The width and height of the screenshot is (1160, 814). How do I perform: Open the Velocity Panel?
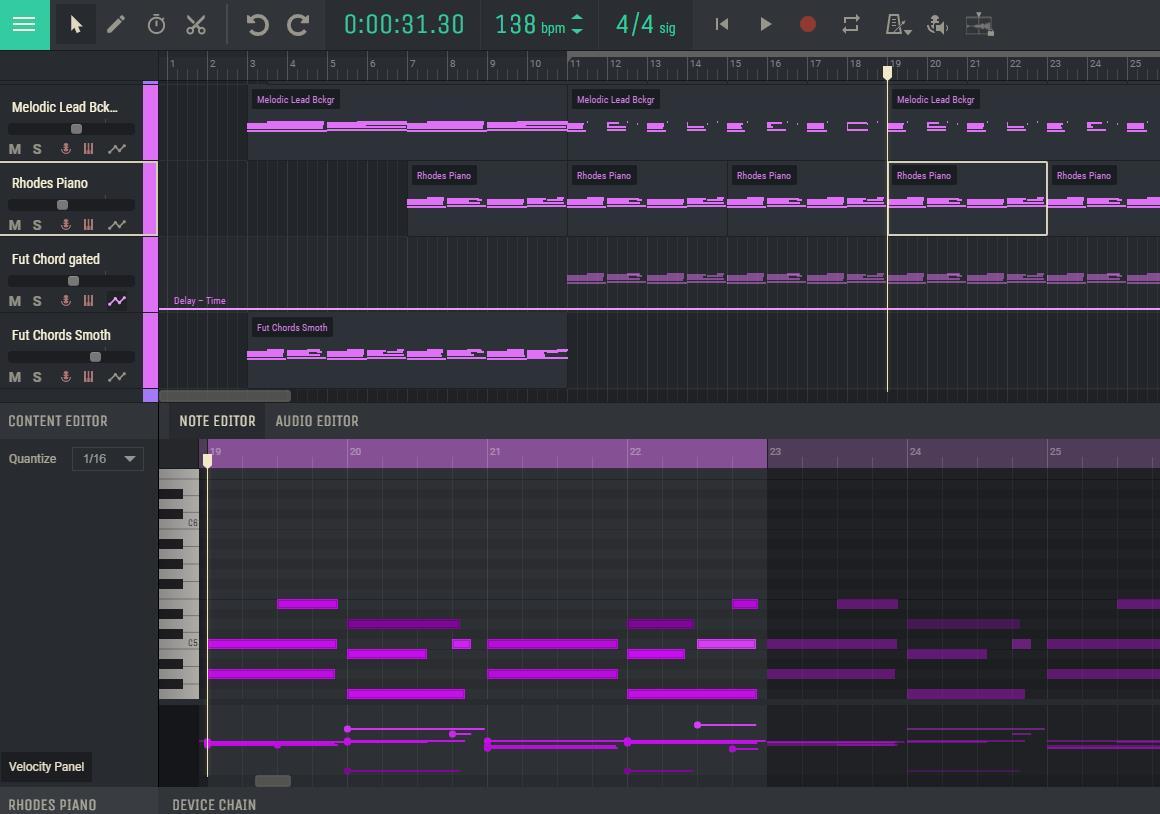[46, 766]
